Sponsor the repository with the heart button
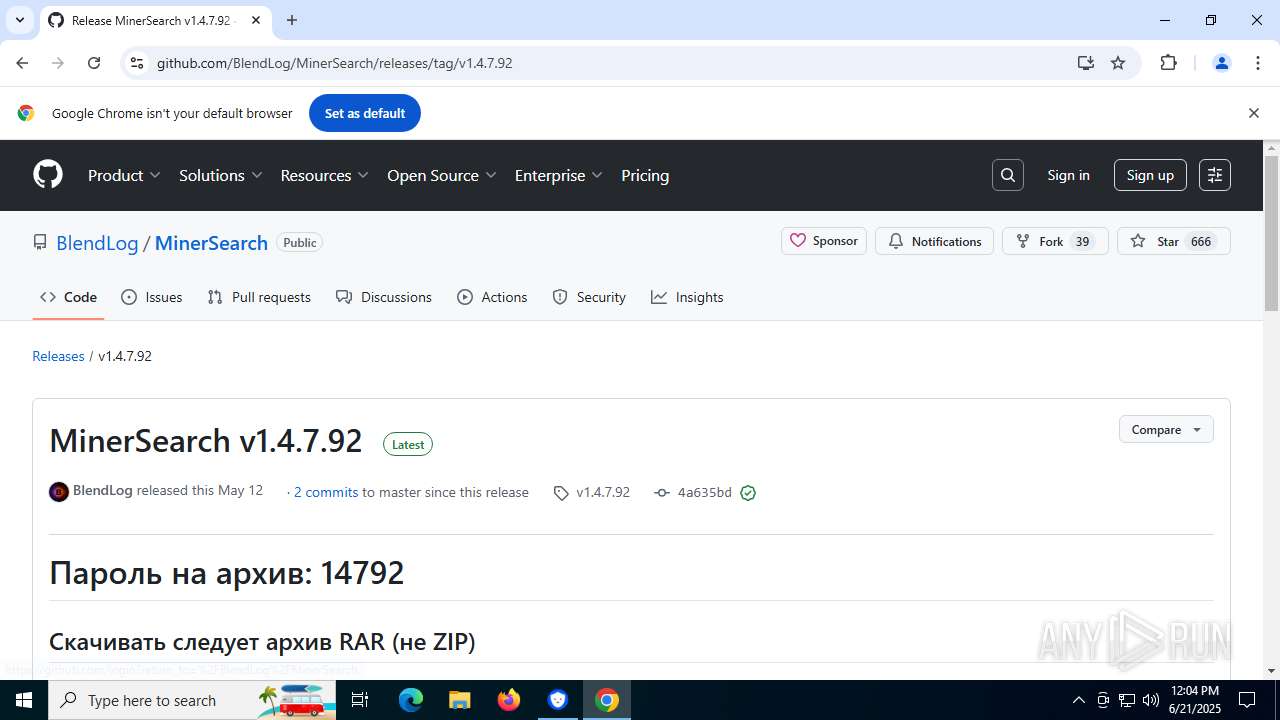The height and width of the screenshot is (720, 1280). (824, 241)
